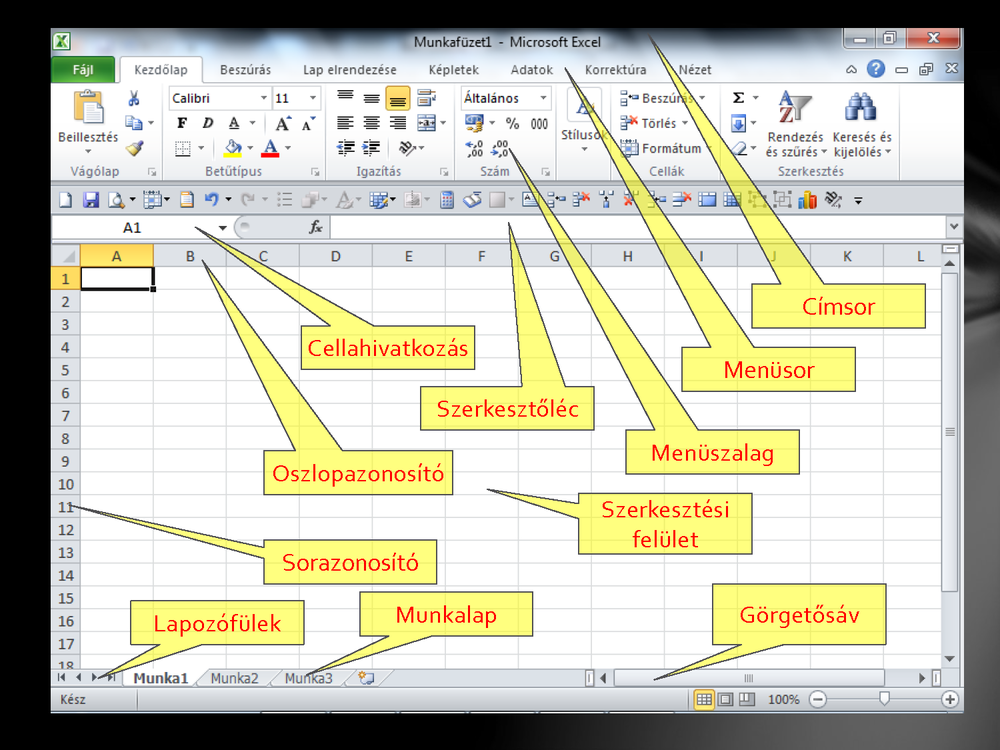This screenshot has height=750, width=1000.
Task: Increase font size with the large A icon
Action: [x=283, y=124]
